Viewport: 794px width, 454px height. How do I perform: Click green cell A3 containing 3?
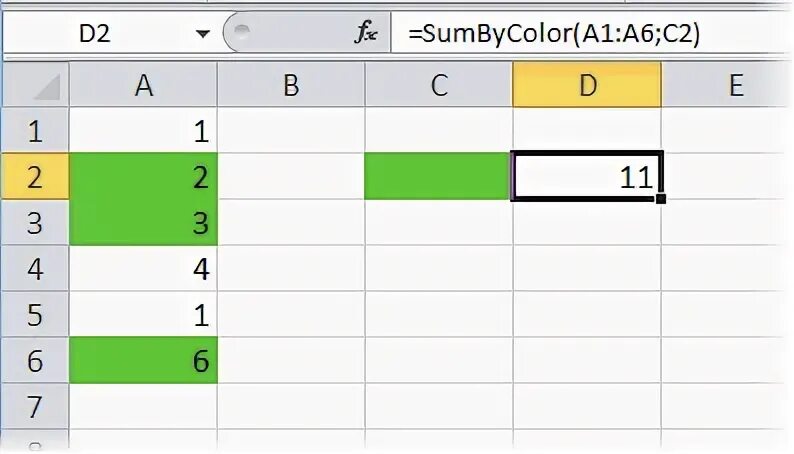pyautogui.click(x=143, y=222)
